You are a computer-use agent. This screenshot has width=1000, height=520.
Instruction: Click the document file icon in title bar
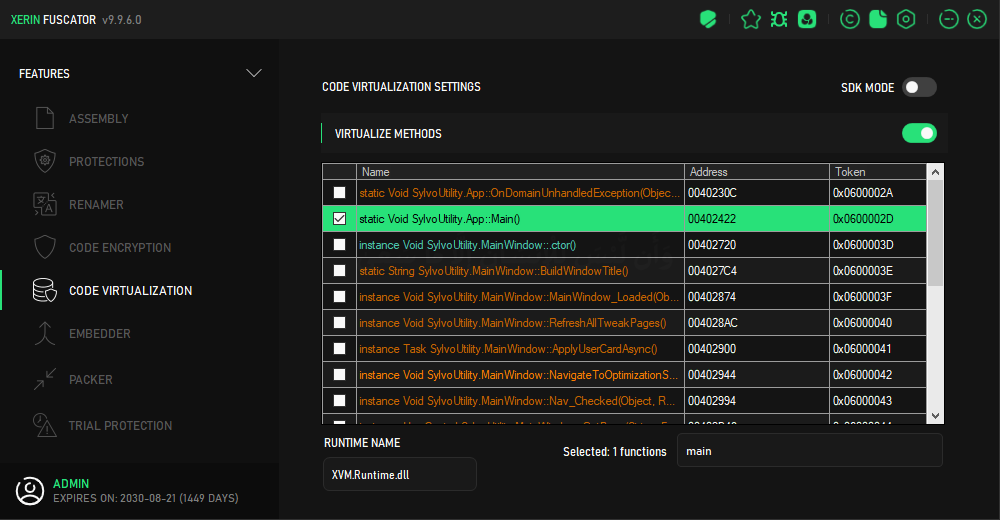click(878, 20)
